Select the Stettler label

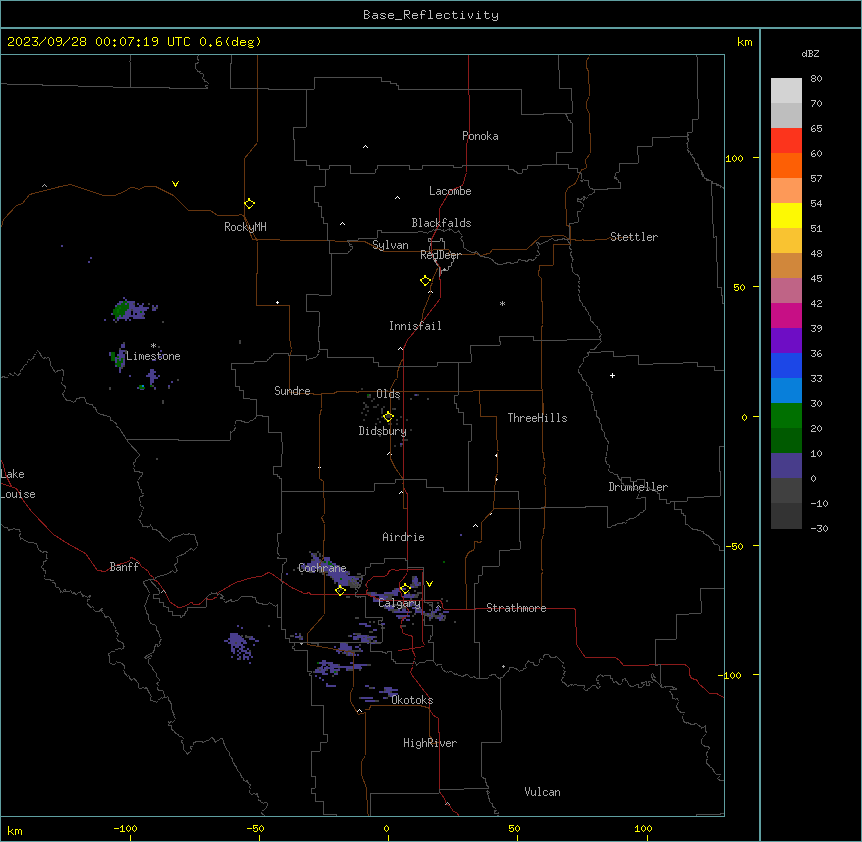(x=634, y=237)
